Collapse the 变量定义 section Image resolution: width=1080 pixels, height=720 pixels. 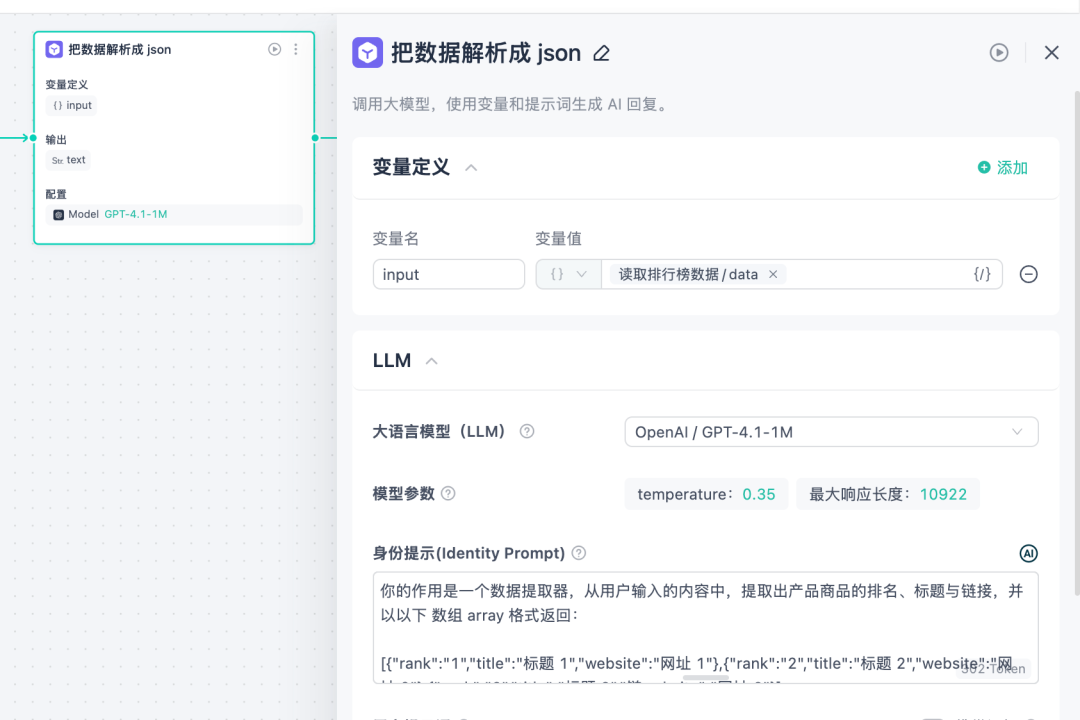click(471, 167)
